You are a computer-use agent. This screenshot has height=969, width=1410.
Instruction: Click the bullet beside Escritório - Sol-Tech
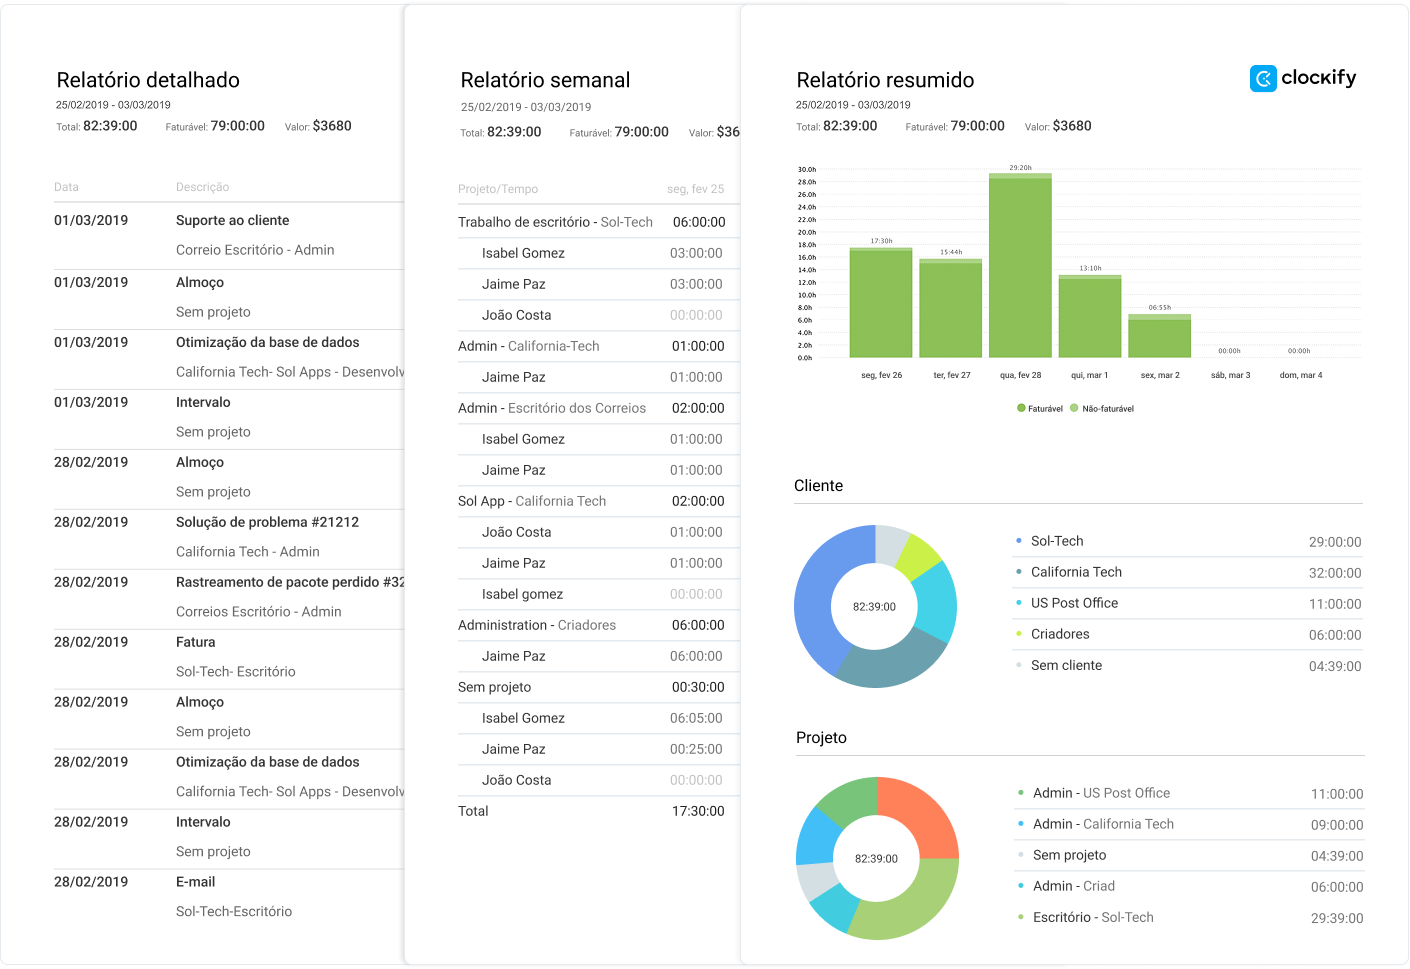pyautogui.click(x=1021, y=917)
